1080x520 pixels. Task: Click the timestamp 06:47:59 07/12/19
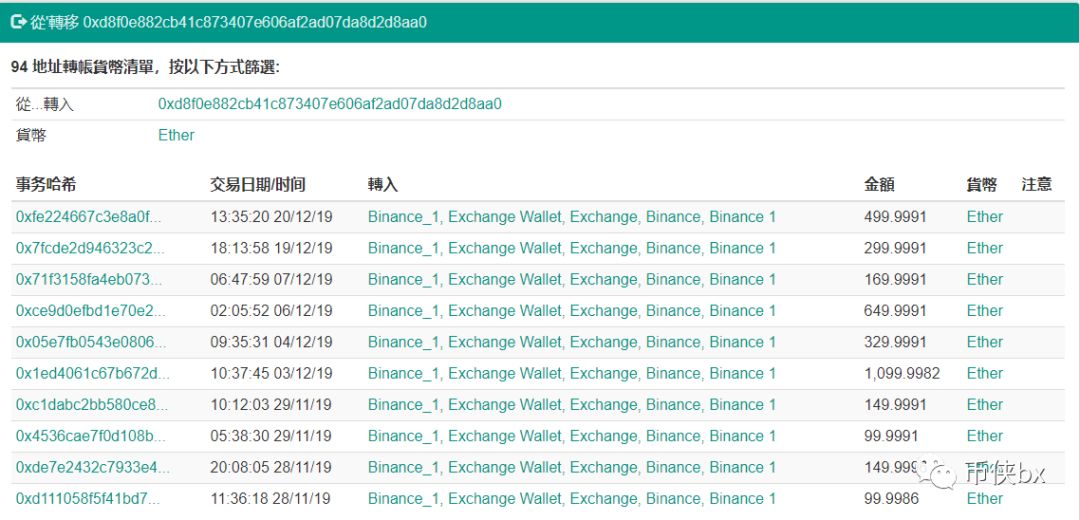[271, 280]
